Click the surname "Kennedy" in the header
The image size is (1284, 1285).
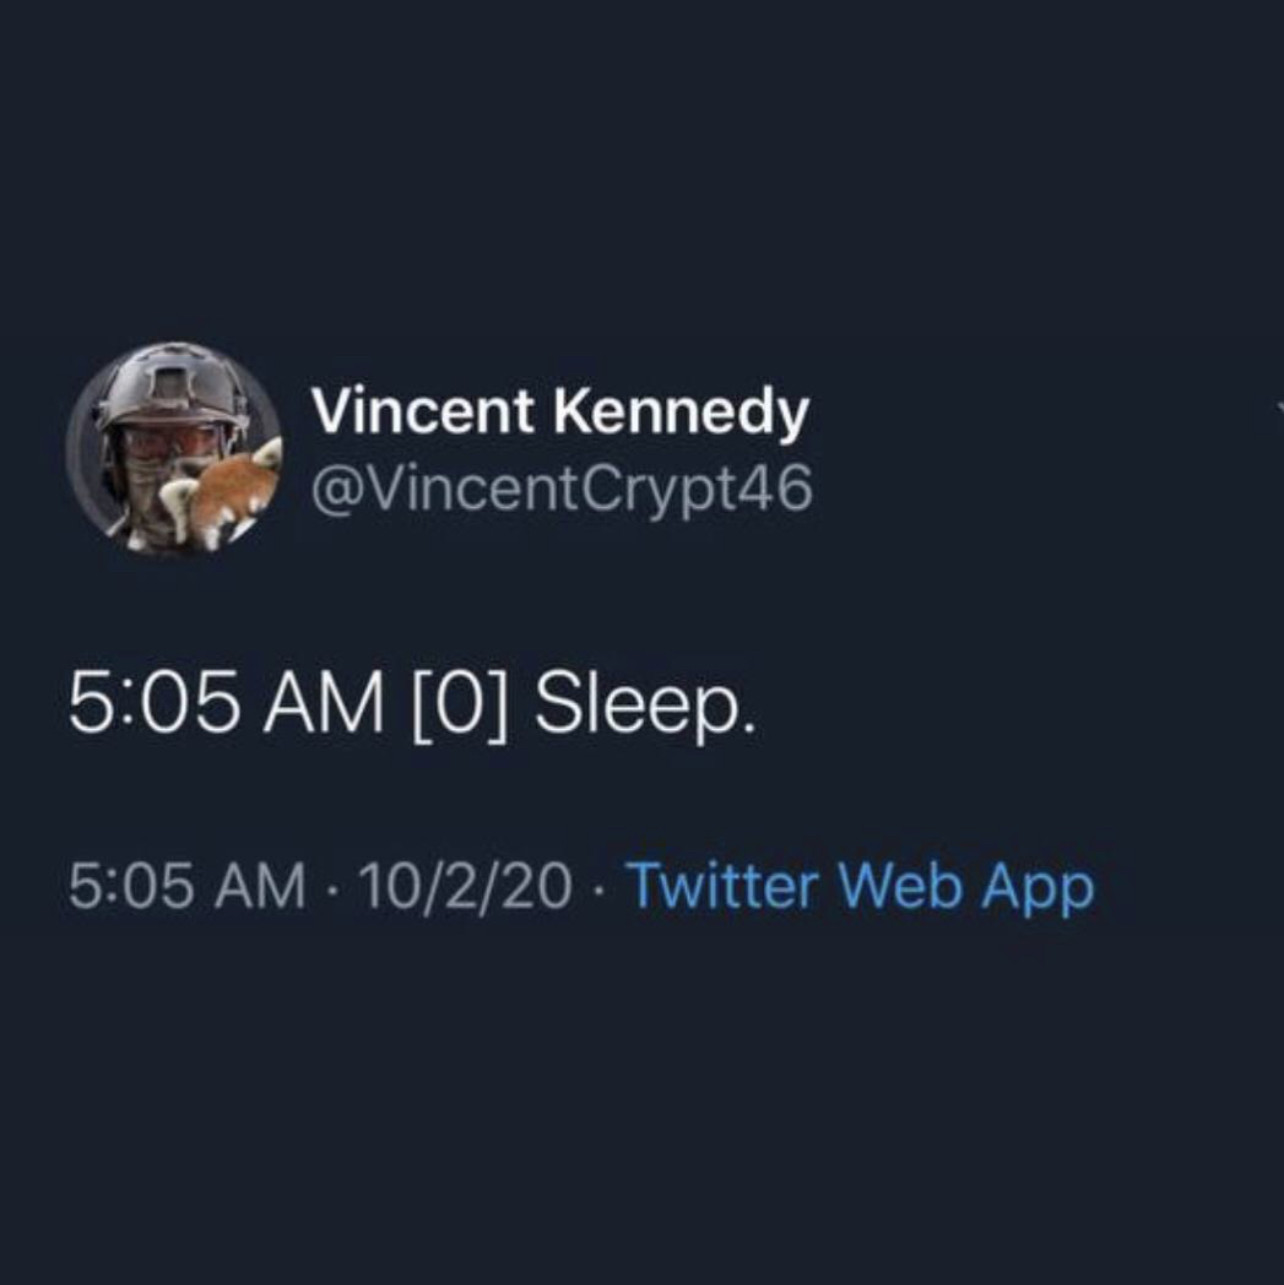tap(682, 412)
